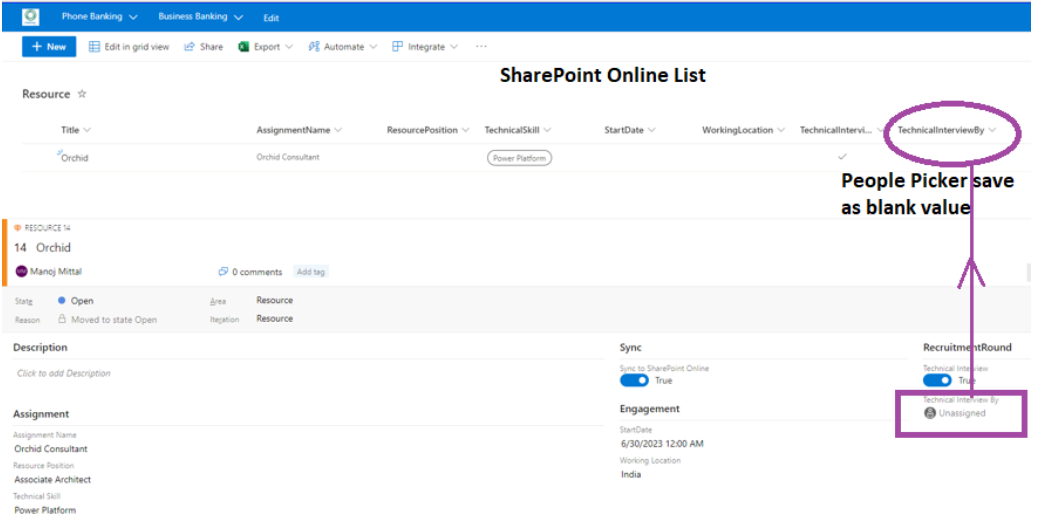Click the Assignment Name field value
This screenshot has width=1056, height=518.
[x=51, y=449]
